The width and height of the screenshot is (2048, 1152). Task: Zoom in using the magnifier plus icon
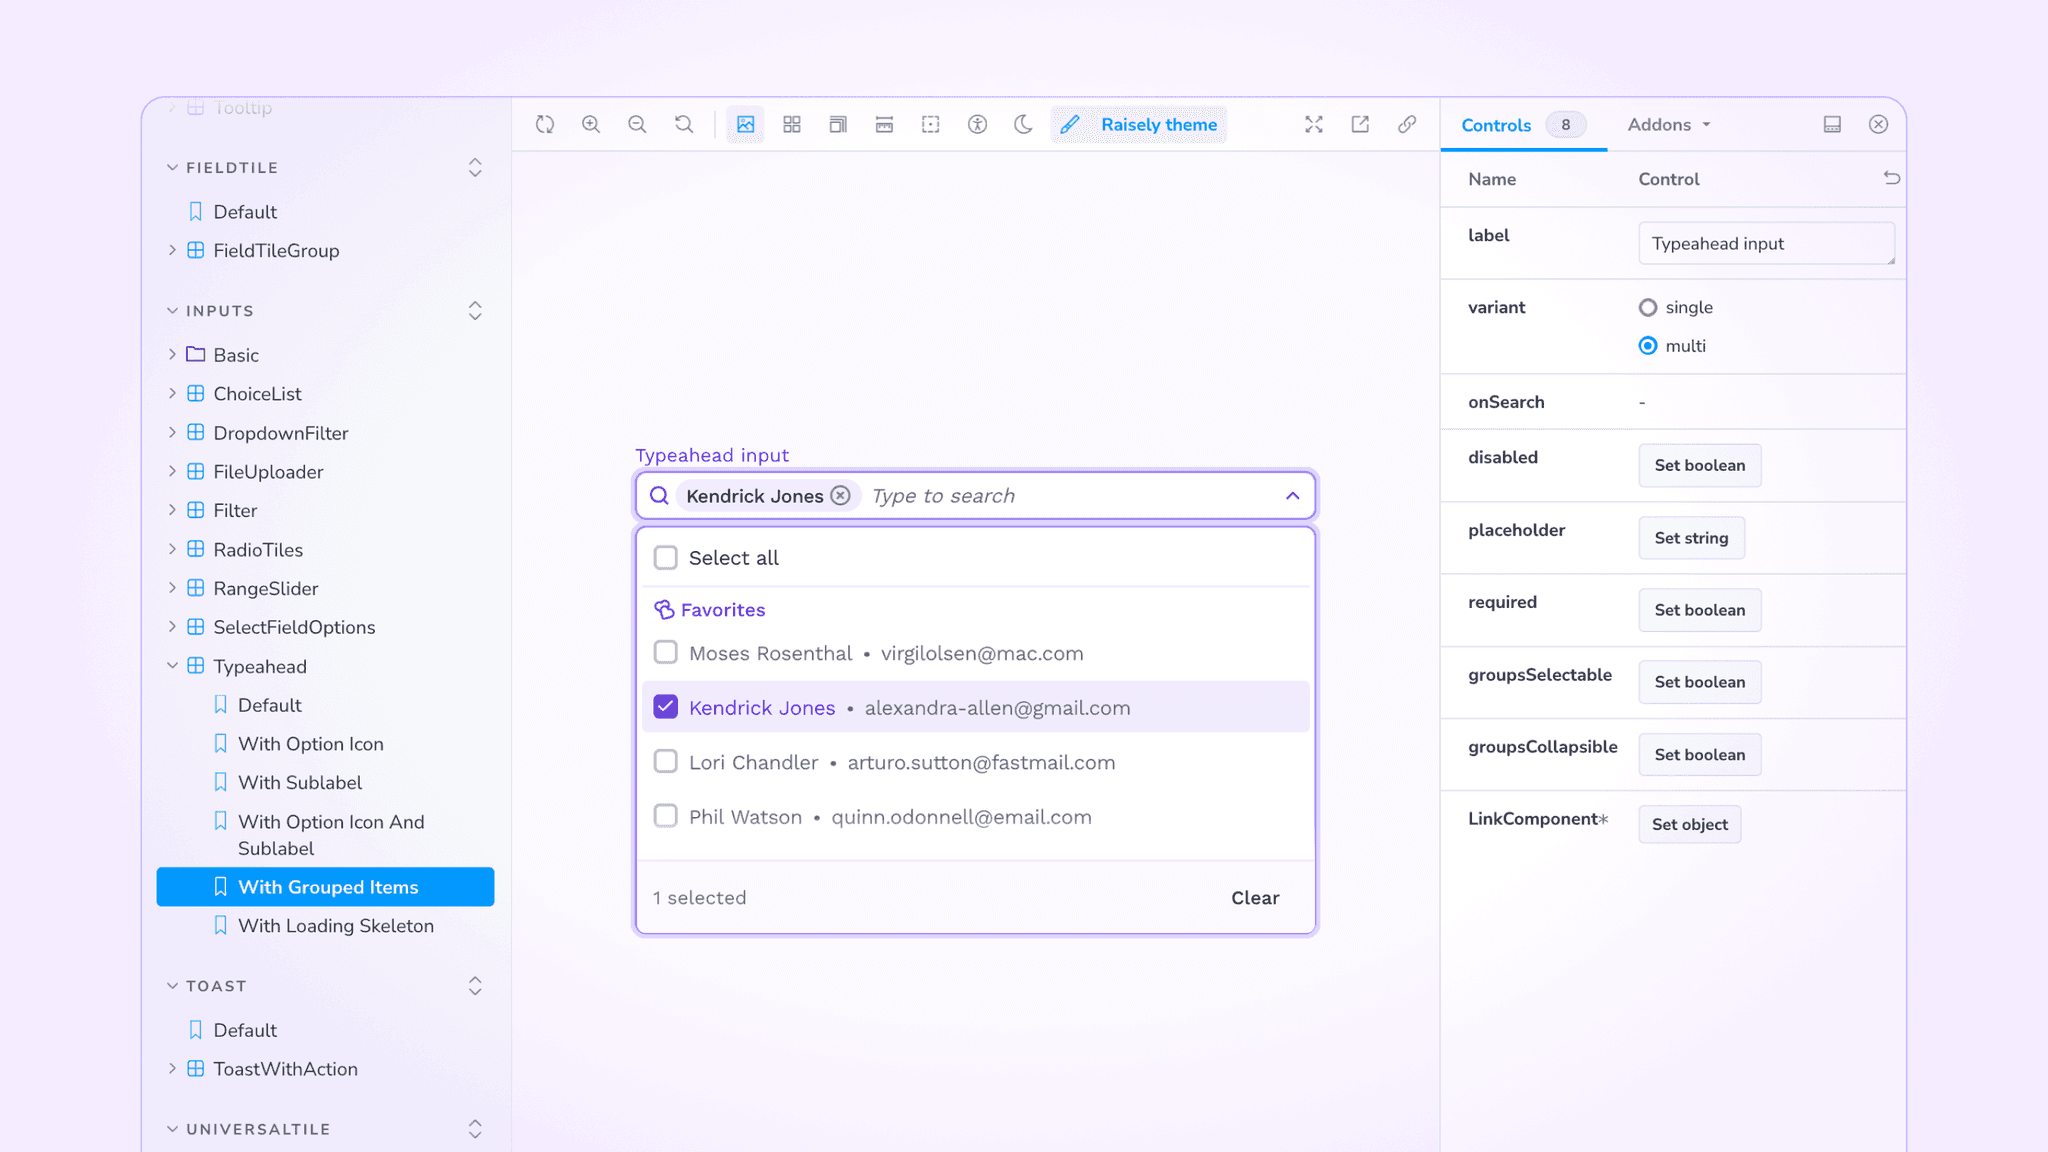point(591,124)
